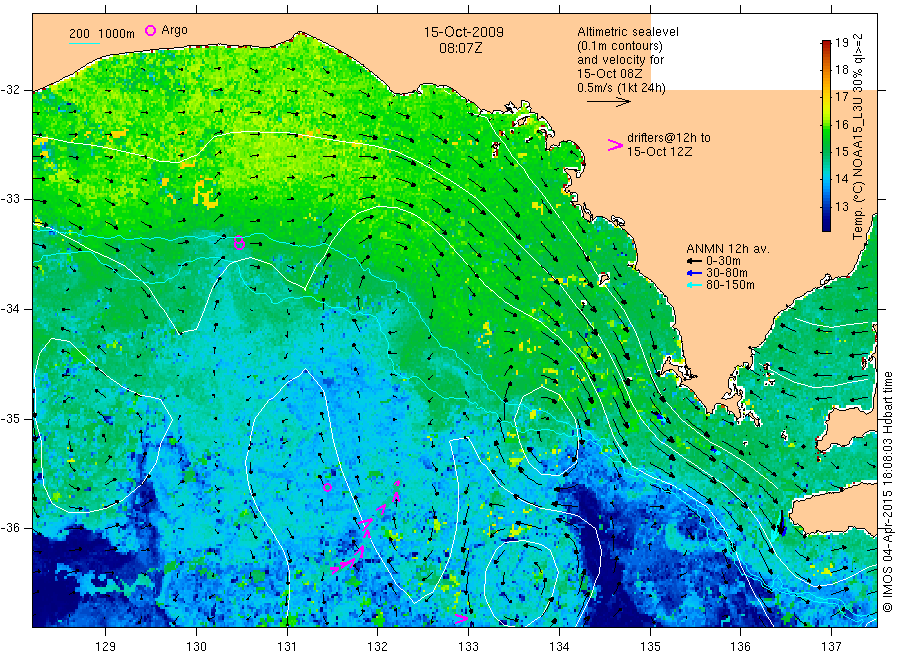This screenshot has width=900, height=660.
Task: Click the magenta drifters arrowhead legend symbol
Action: point(615,145)
